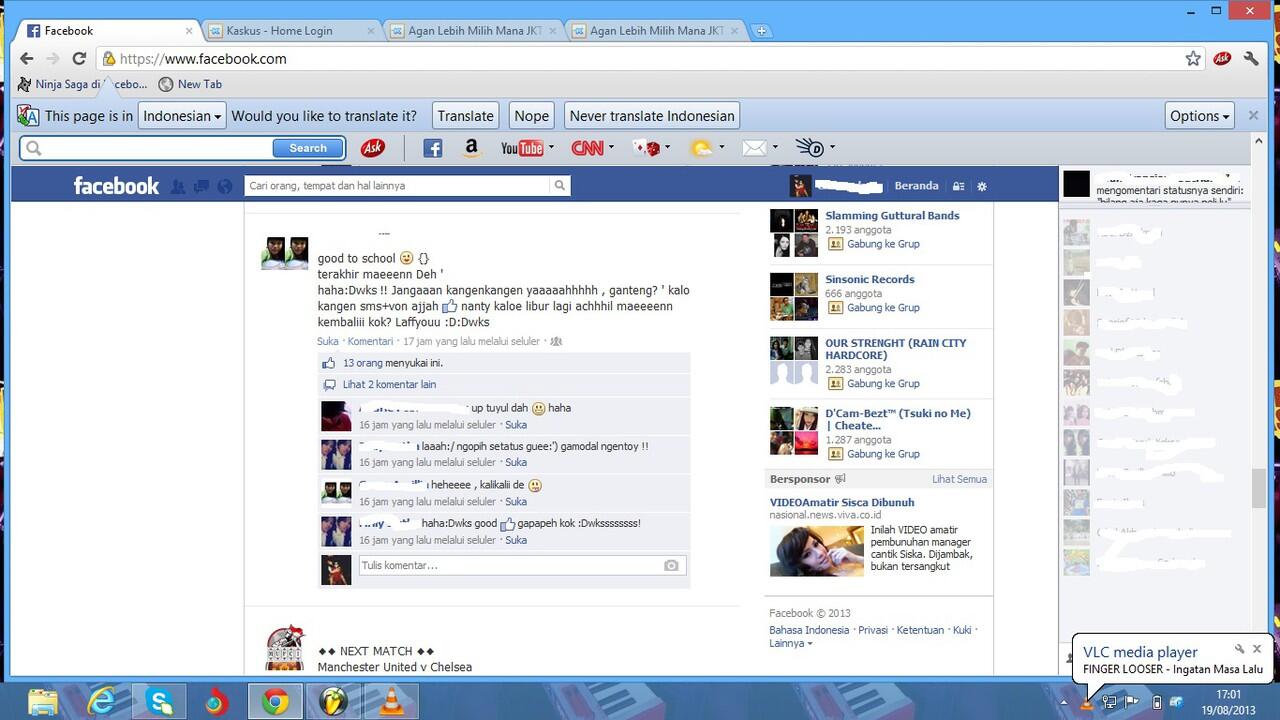Open FL Studio from the taskbar
The height and width of the screenshot is (720, 1280).
pos(333,702)
